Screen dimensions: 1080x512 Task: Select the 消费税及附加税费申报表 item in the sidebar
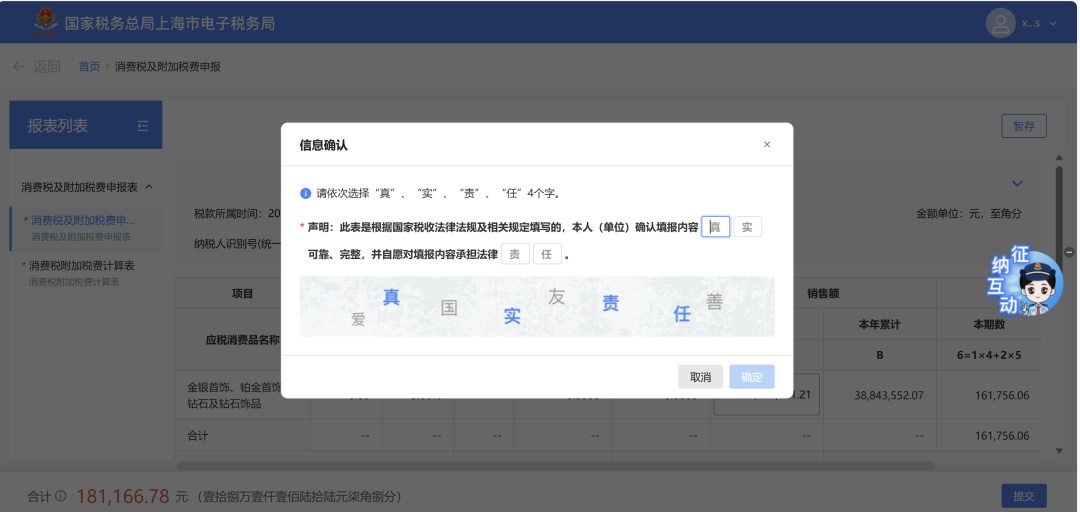click(82, 220)
